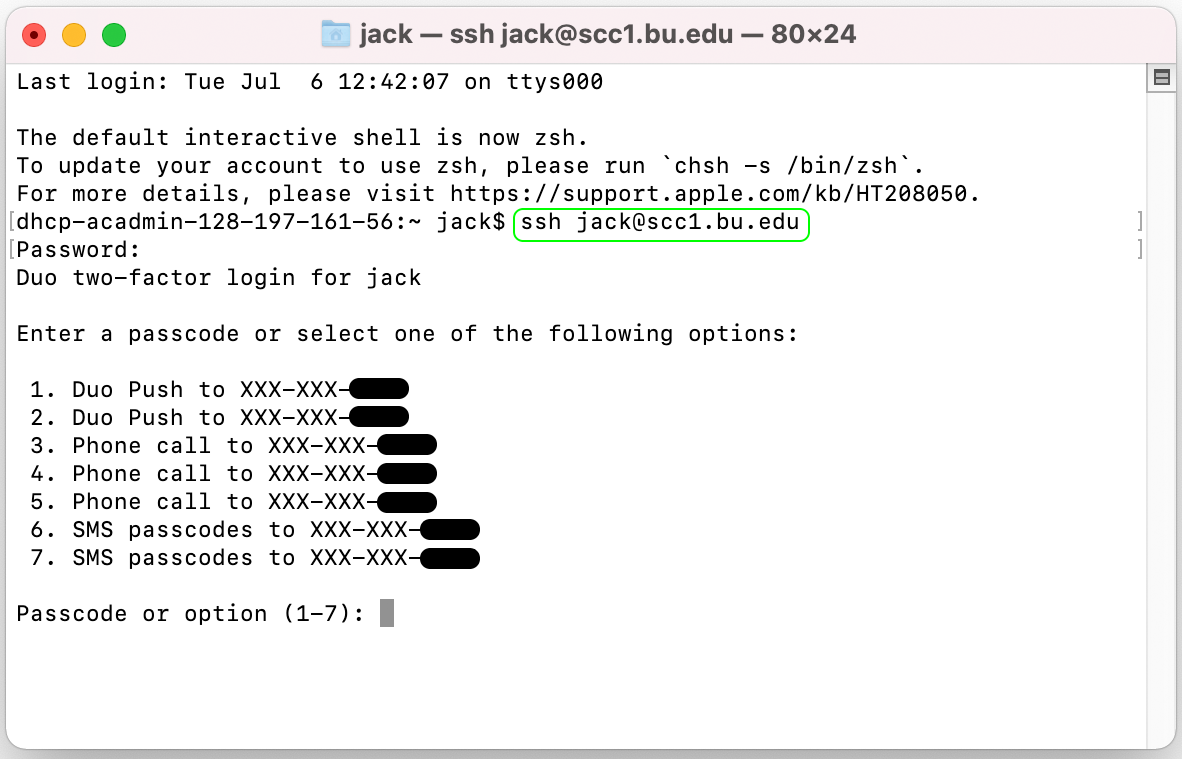Click the blinking cursor after 'Passcode or option (1-7):'

pos(387,613)
